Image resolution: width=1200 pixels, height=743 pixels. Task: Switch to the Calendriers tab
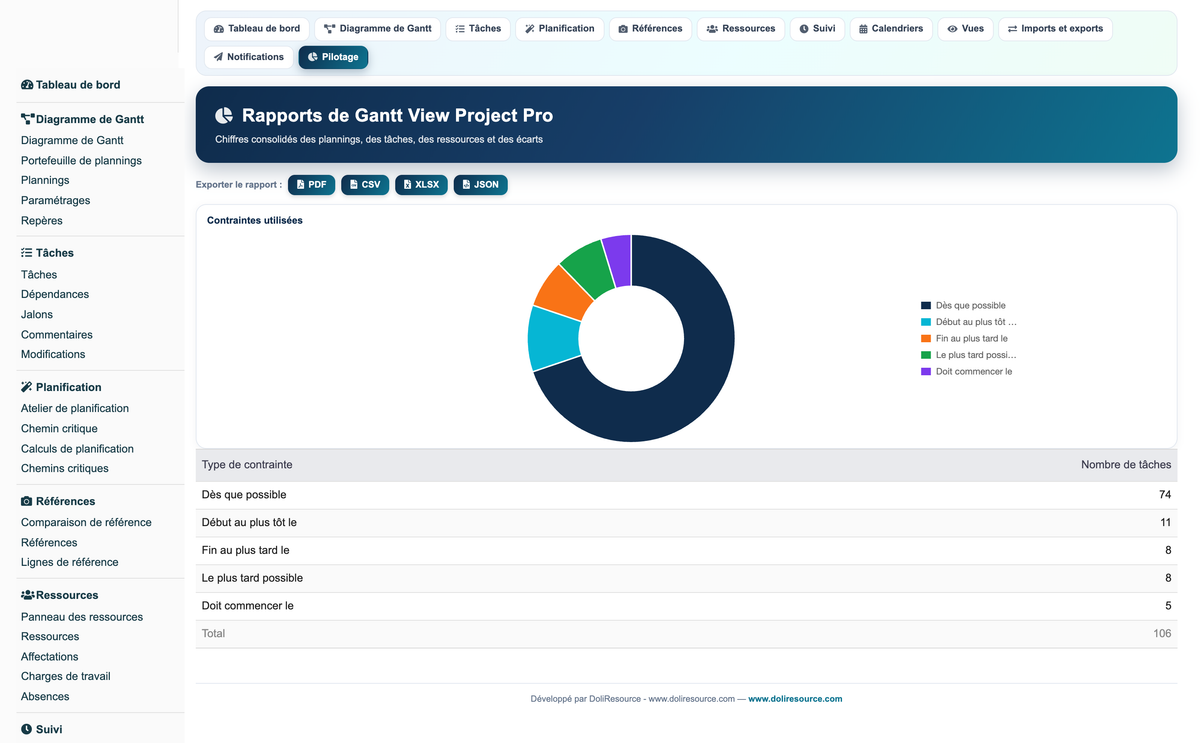click(891, 29)
